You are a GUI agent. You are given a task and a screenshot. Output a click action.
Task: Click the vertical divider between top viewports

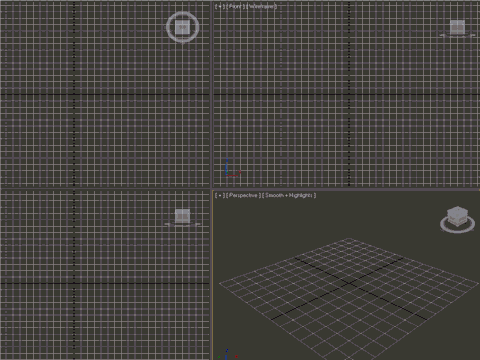[212, 94]
